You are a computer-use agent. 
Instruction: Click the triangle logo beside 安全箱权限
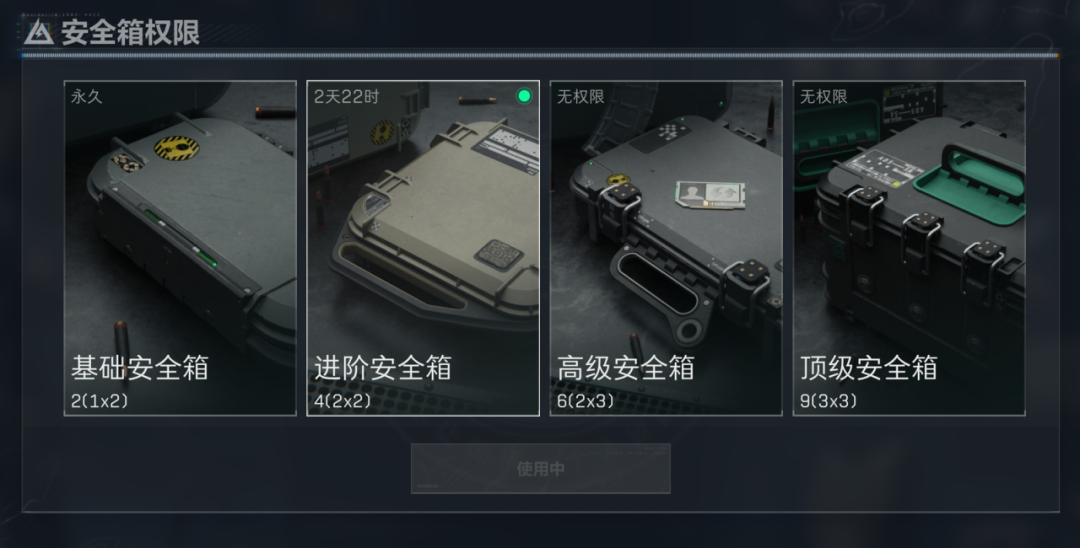click(x=39, y=32)
